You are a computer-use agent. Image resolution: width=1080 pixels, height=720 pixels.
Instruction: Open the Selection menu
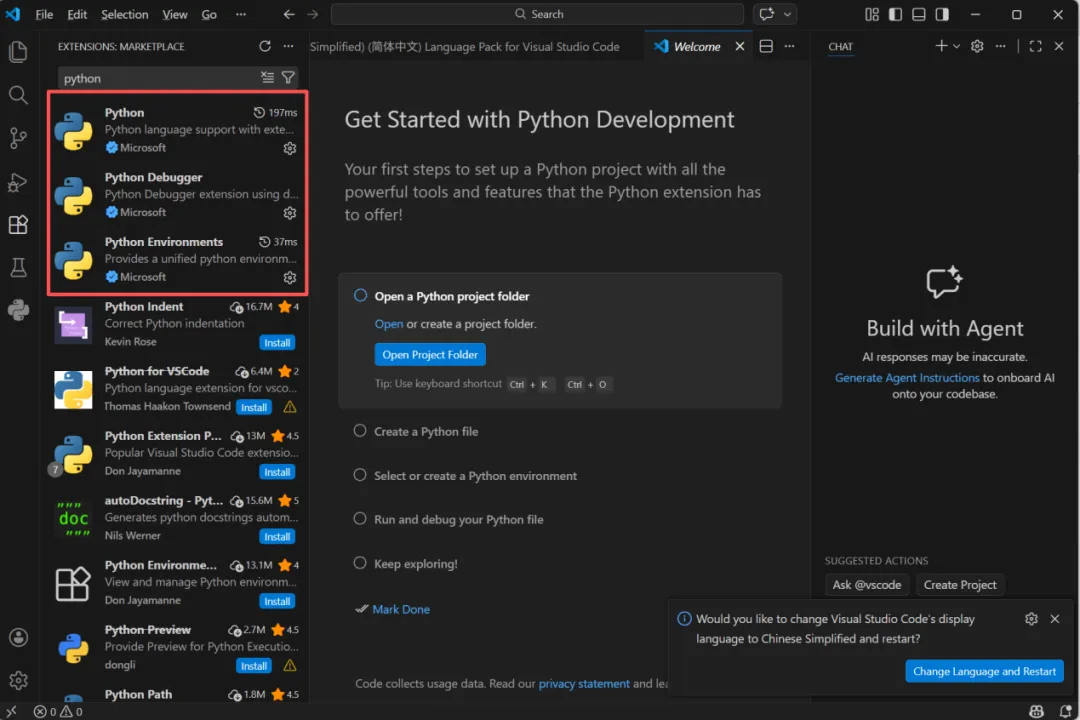pos(124,15)
